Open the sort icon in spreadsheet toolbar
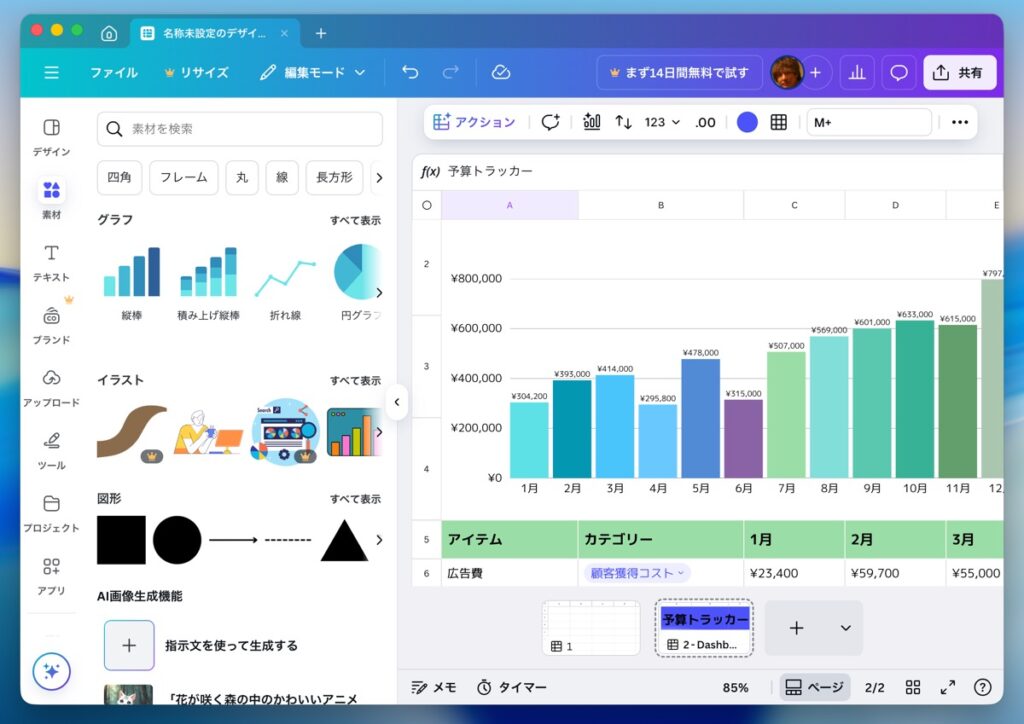The width and height of the screenshot is (1024, 724). [623, 122]
